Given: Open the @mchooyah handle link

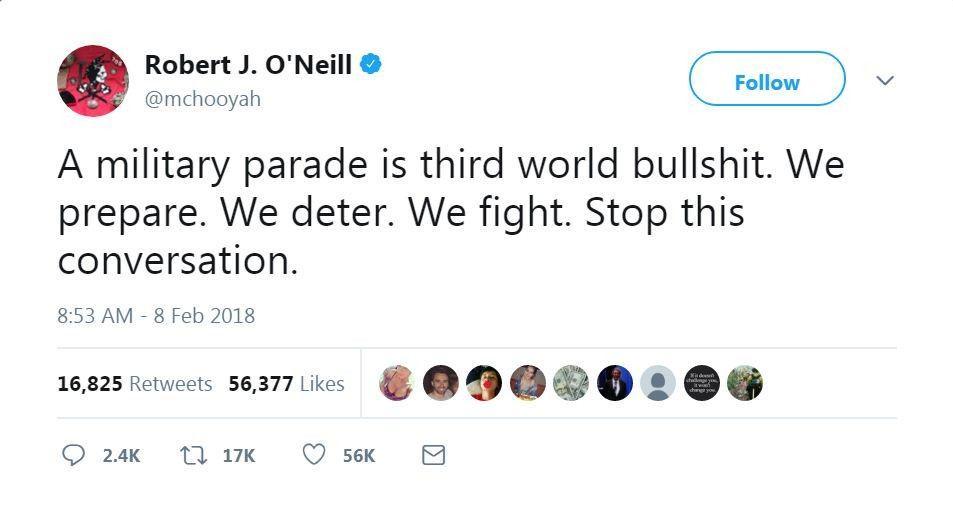Looking at the screenshot, I should coord(202,98).
